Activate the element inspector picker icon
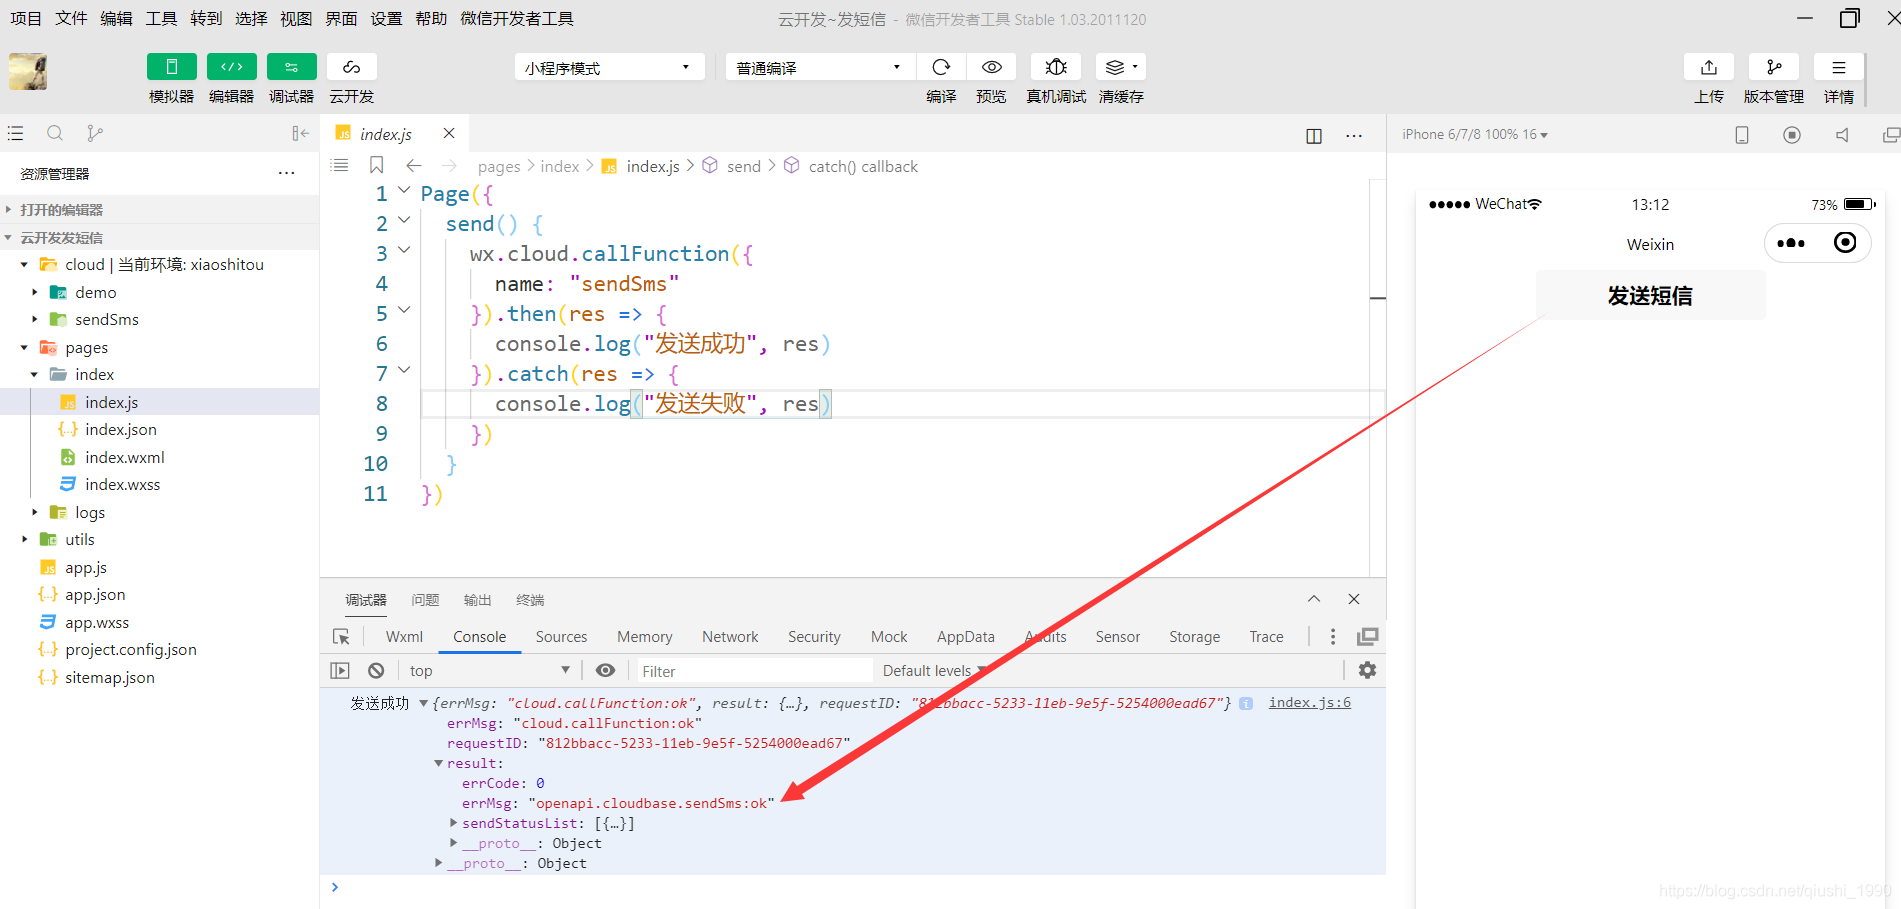The width and height of the screenshot is (1901, 909). [x=341, y=637]
